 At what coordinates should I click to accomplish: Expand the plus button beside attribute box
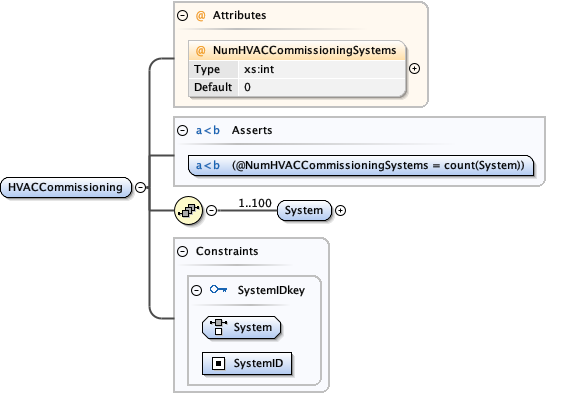pos(414,69)
